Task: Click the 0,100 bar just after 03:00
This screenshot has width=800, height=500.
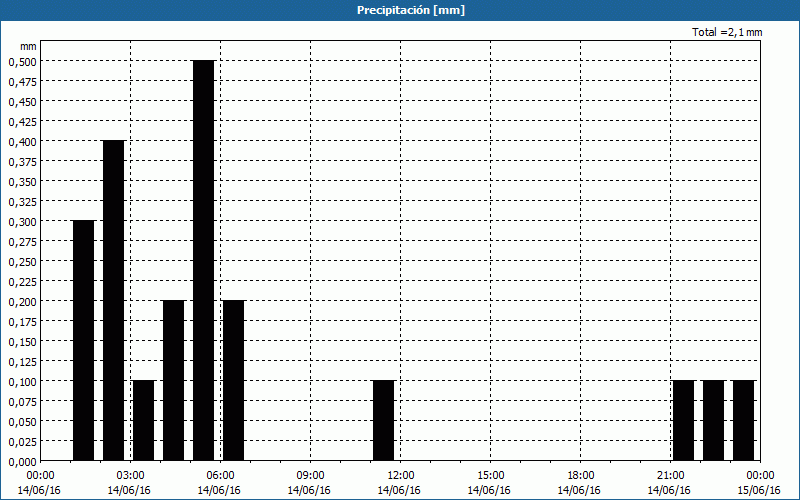Action: [x=143, y=421]
